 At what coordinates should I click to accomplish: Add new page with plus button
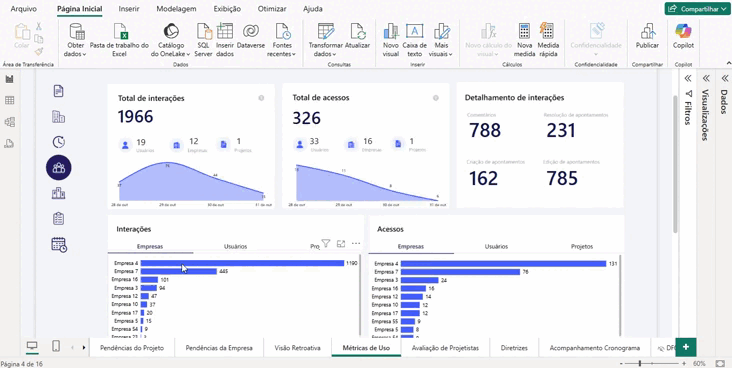point(686,347)
